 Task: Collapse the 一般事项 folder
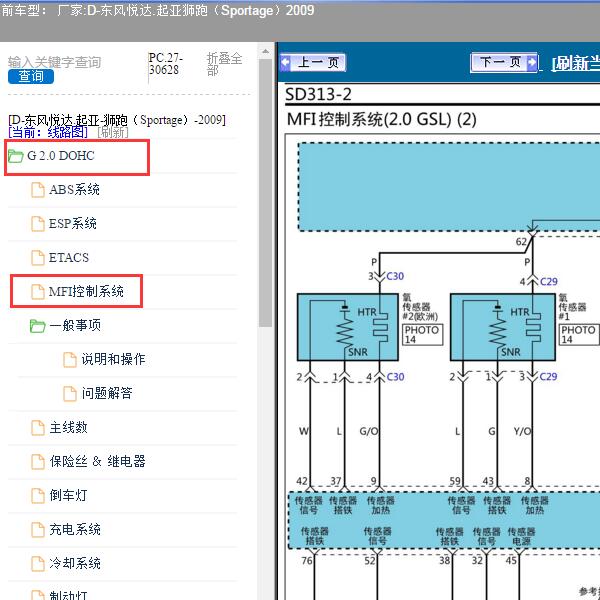pyautogui.click(x=75, y=325)
